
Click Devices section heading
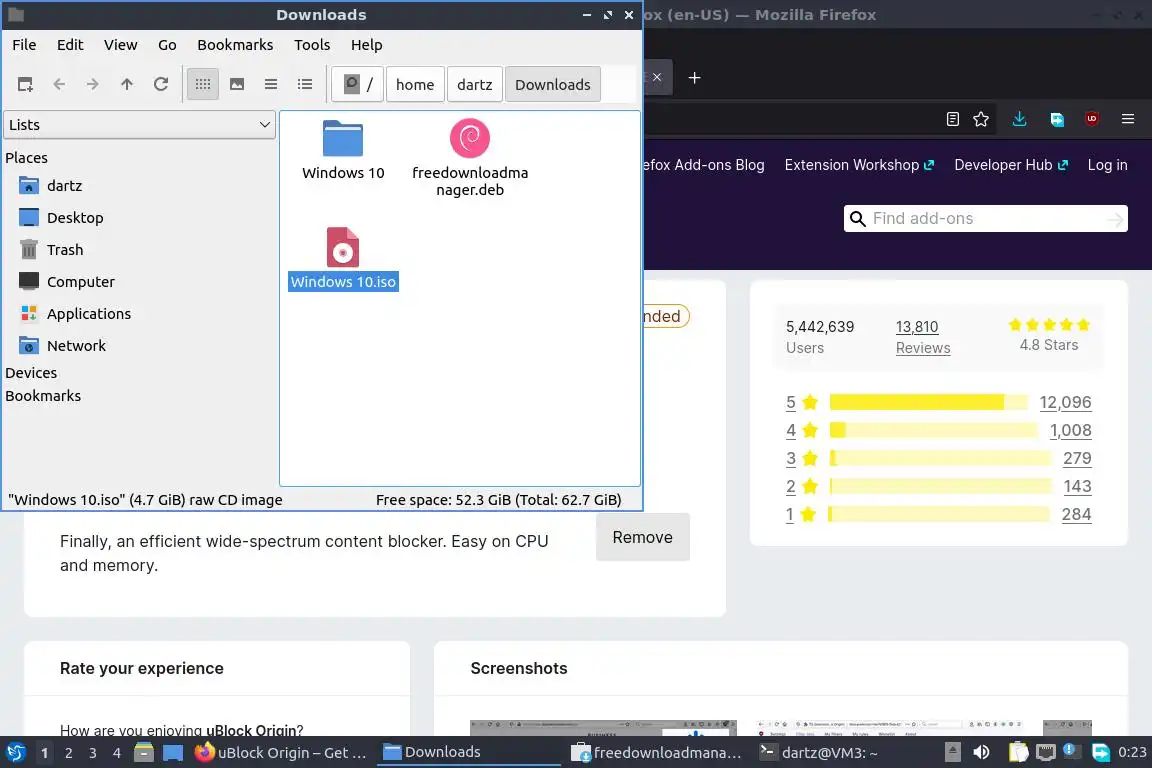(31, 373)
